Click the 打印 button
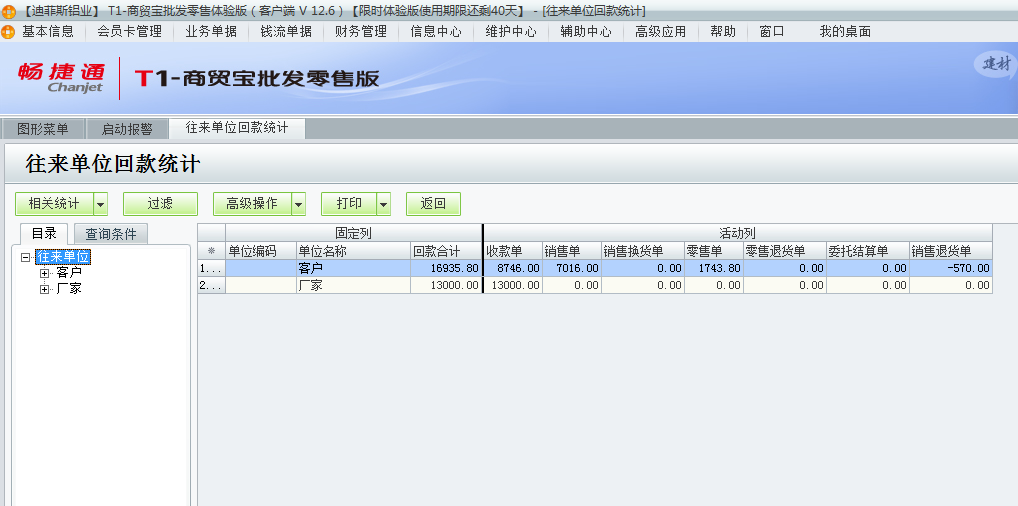The width and height of the screenshot is (1018, 506). [349, 204]
